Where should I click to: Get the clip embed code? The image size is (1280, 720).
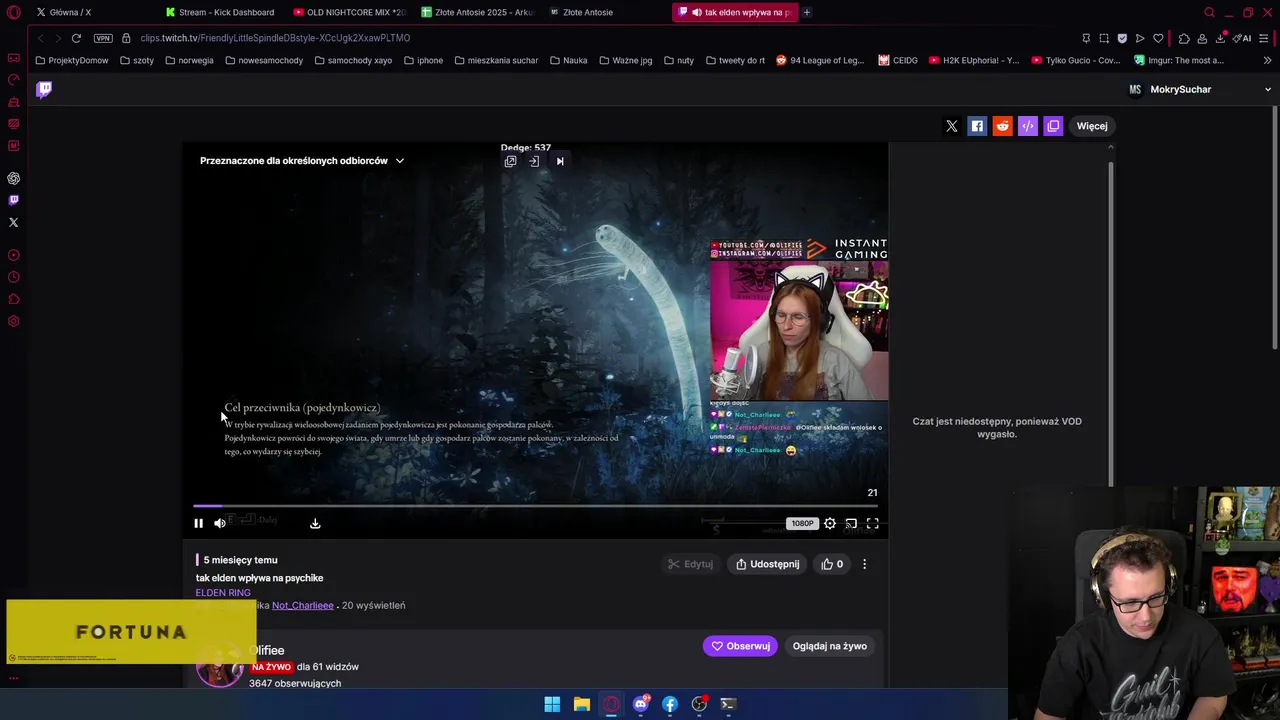[1028, 126]
